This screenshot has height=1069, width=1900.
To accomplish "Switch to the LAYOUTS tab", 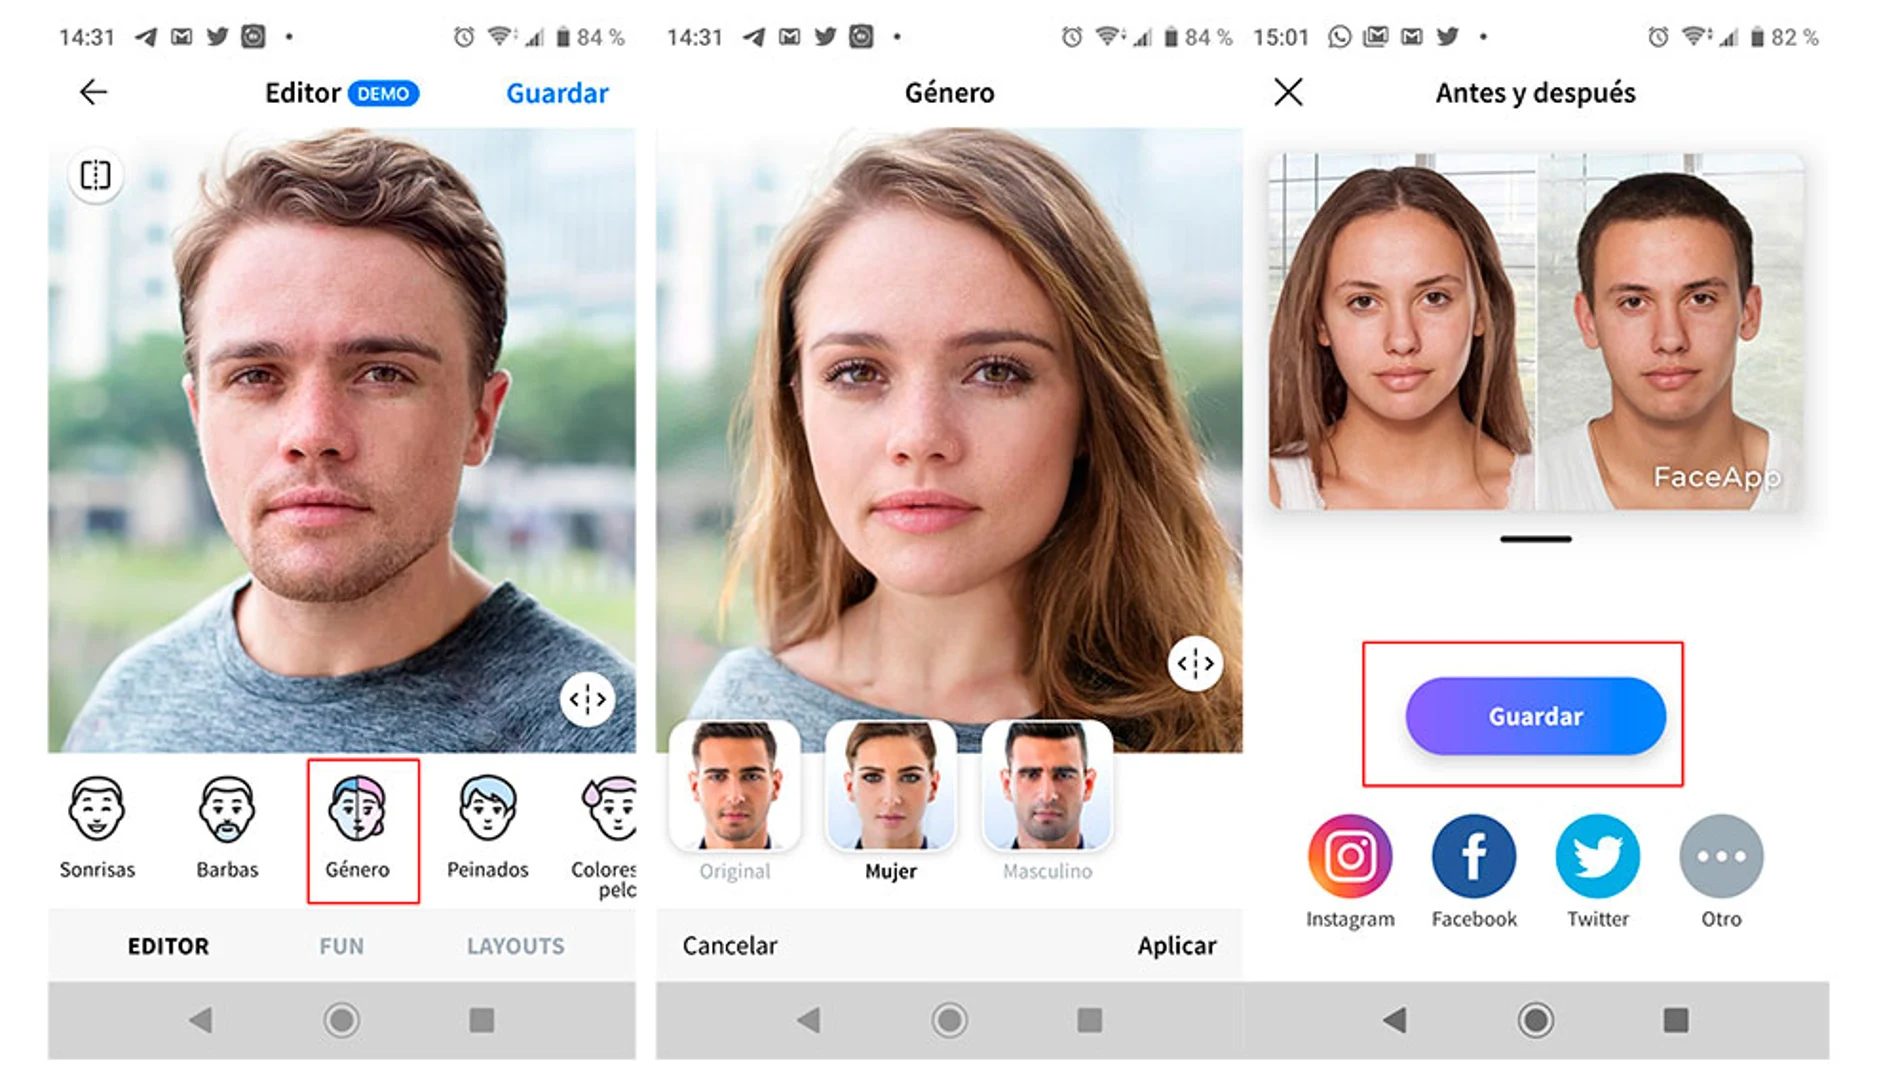I will (x=515, y=946).
